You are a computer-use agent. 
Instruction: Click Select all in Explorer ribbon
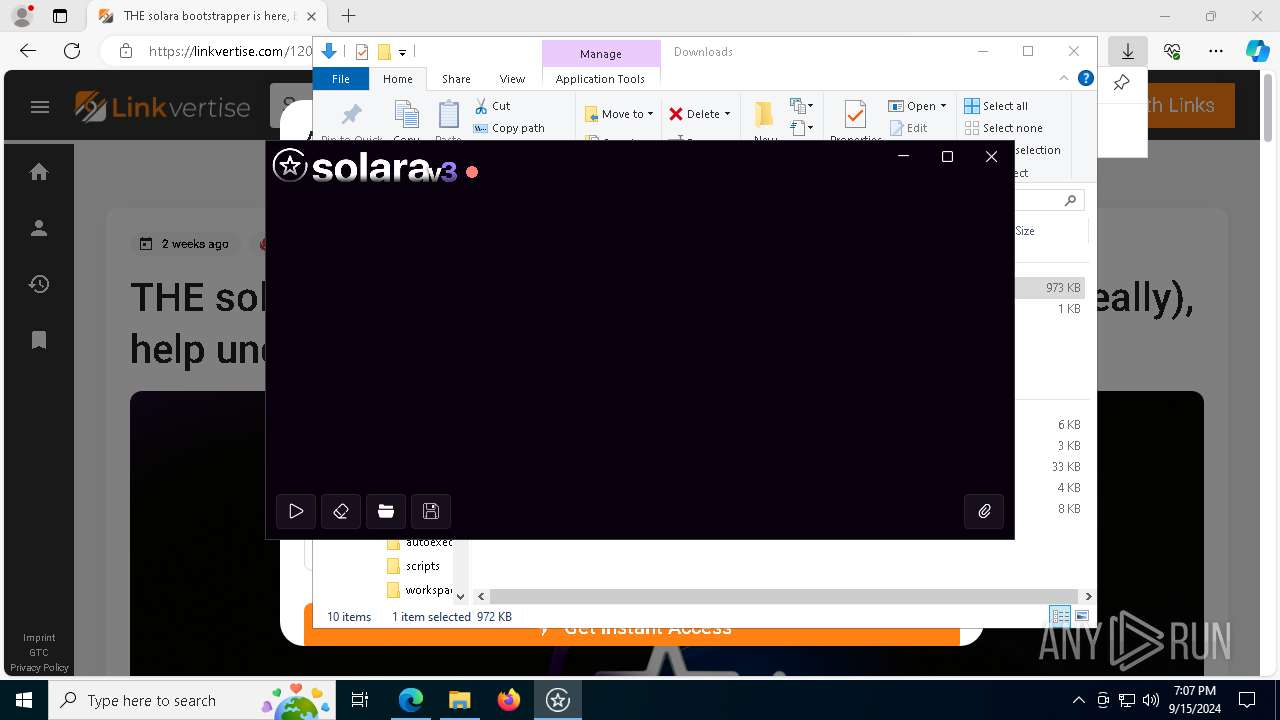(996, 106)
